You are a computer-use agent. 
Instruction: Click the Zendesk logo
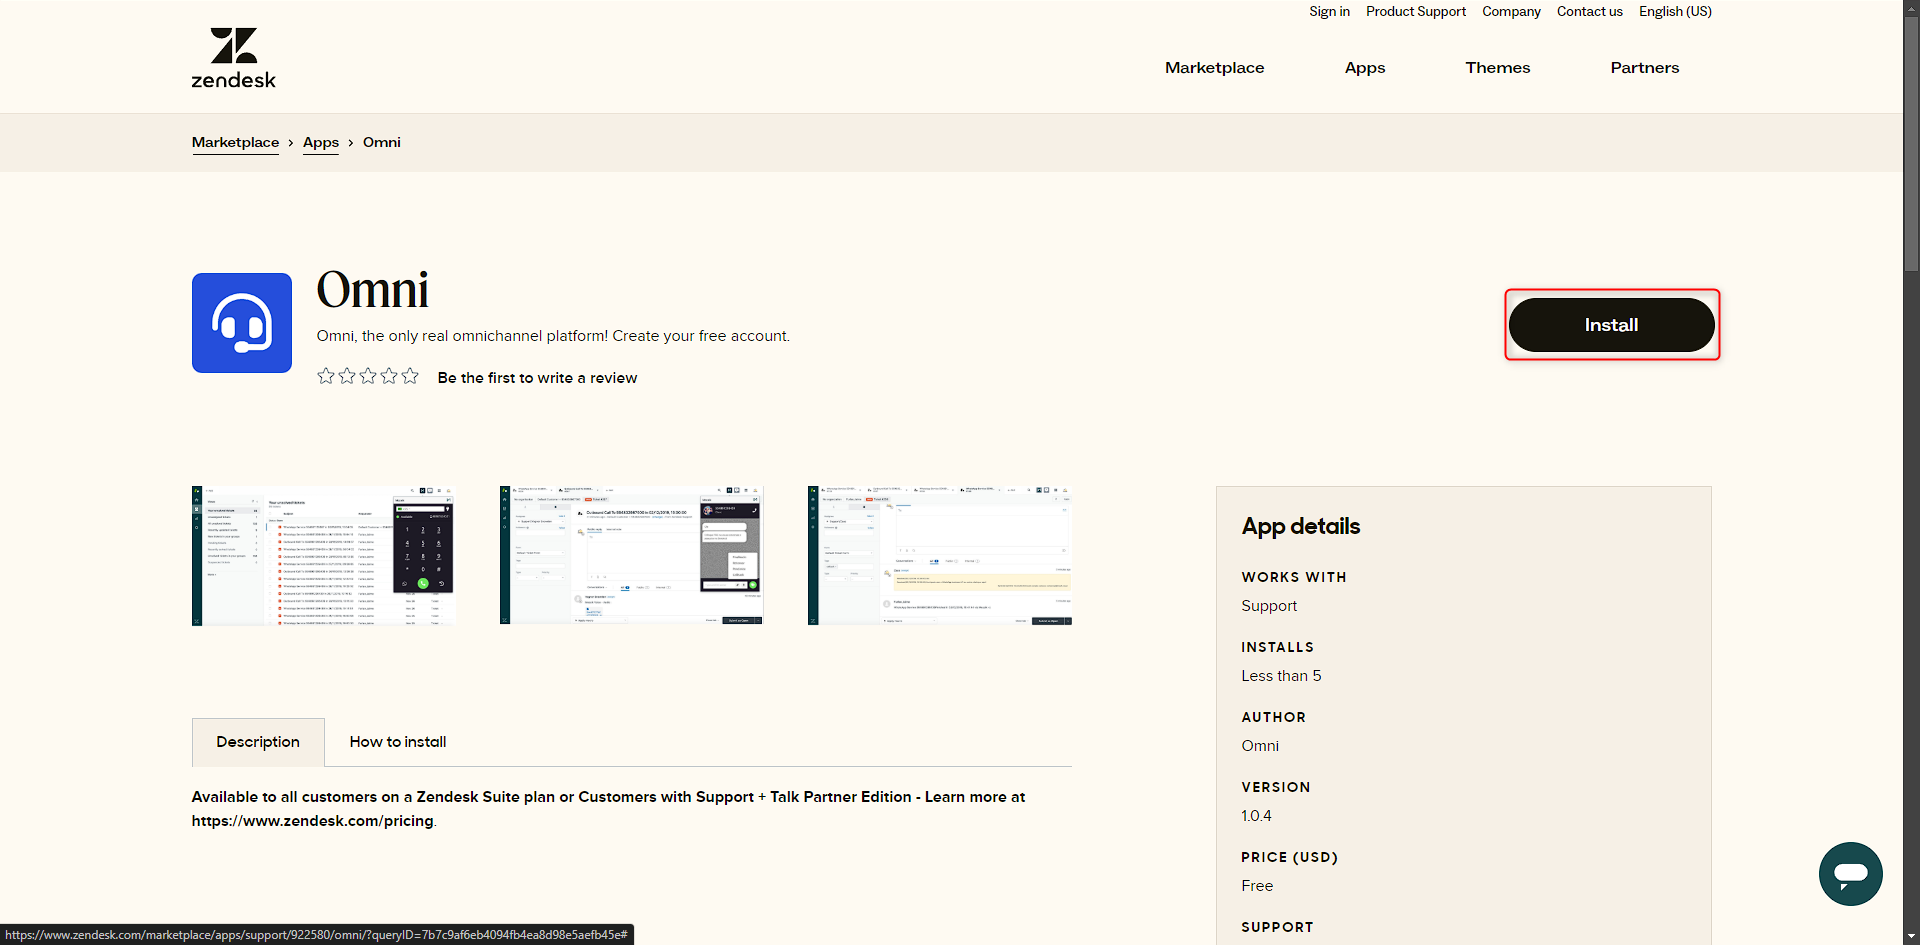tap(233, 58)
